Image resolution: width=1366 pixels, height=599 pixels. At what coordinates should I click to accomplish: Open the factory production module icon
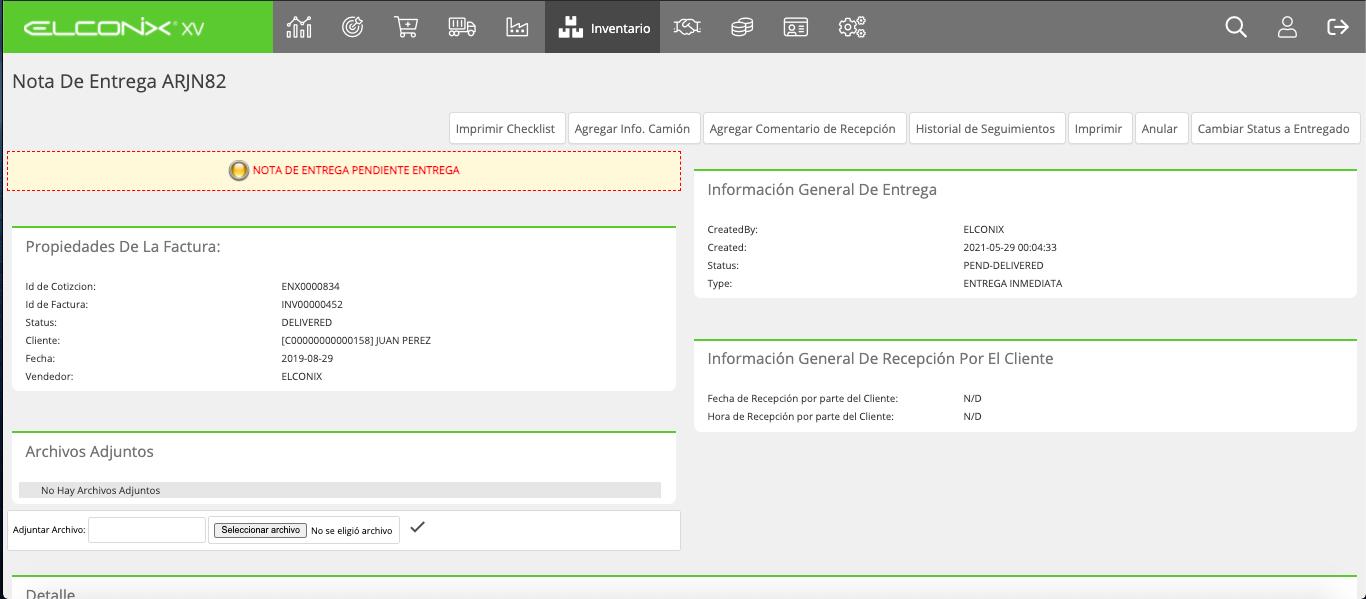pyautogui.click(x=517, y=27)
